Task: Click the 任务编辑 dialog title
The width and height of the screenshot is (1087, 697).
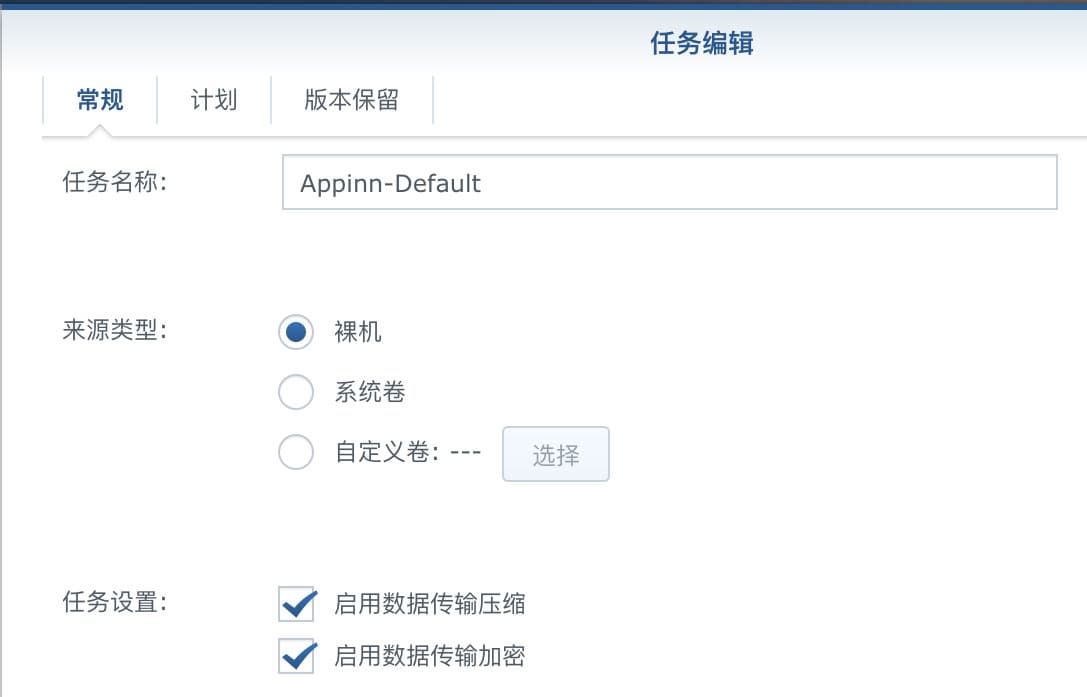Action: click(x=702, y=43)
